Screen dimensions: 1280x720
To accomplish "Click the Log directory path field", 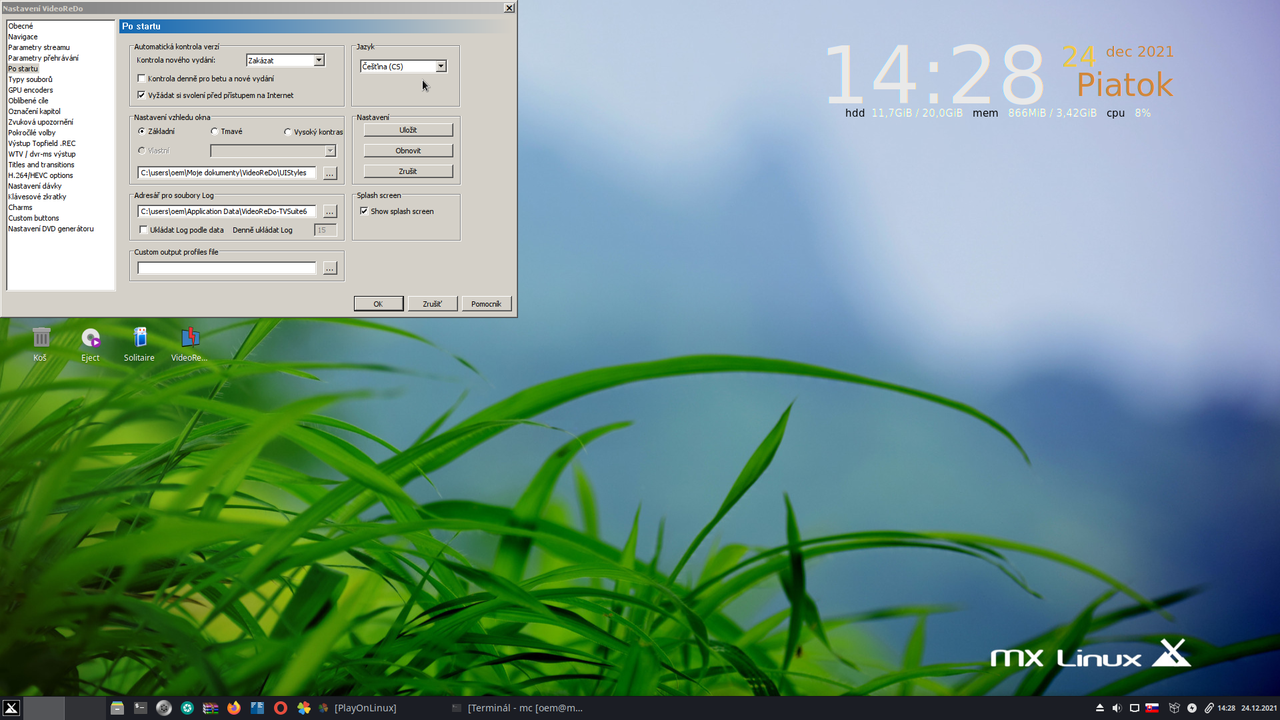I will point(227,211).
